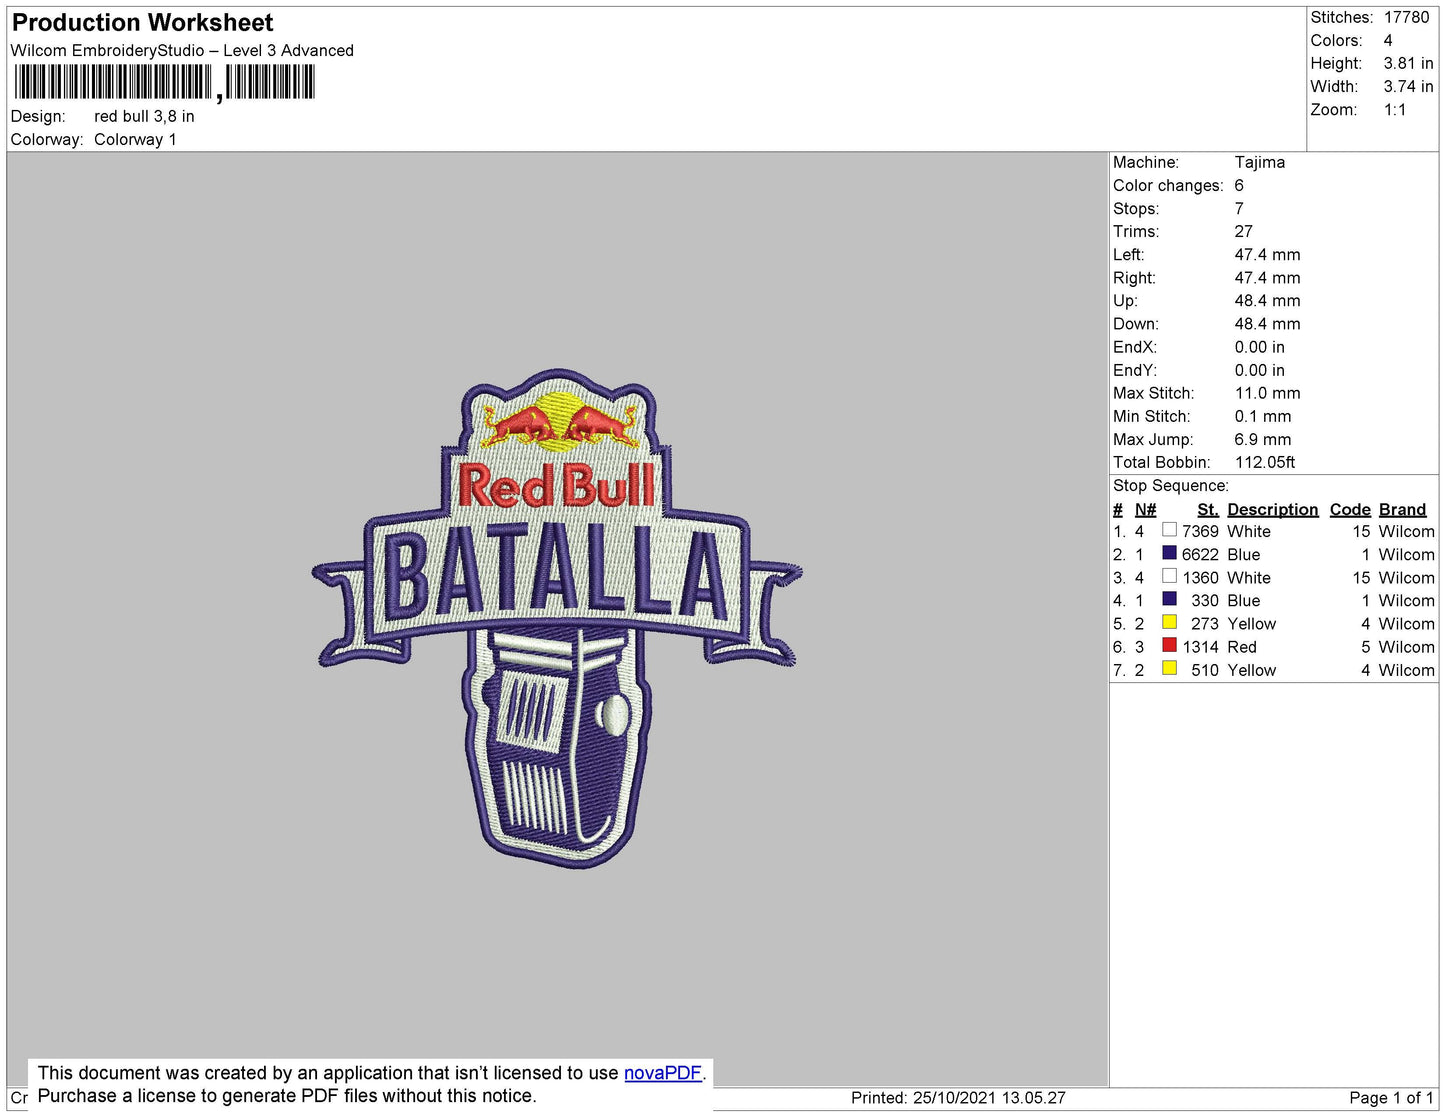Image resolution: width=1445 pixels, height=1117 pixels.
Task: Click the embroidered Red Bull Batalla design
Action: [x=557, y=617]
